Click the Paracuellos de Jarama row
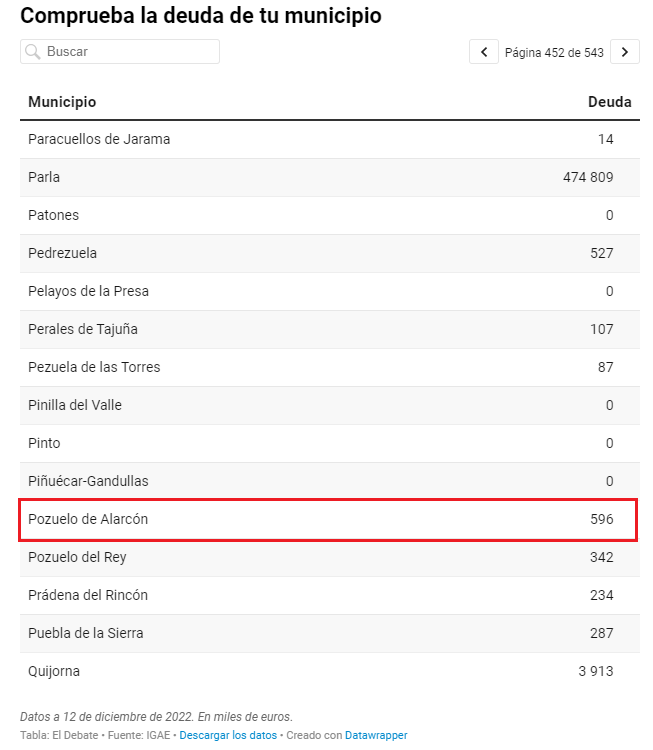 [x=330, y=140]
